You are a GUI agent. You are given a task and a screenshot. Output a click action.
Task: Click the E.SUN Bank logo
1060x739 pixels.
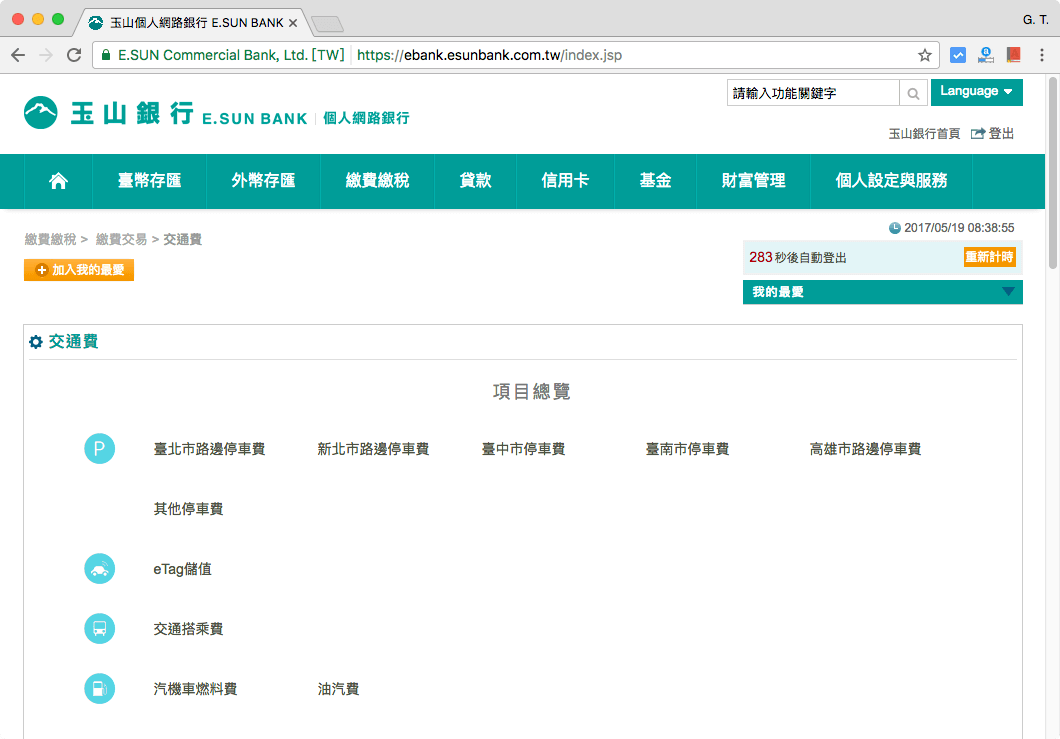click(166, 113)
